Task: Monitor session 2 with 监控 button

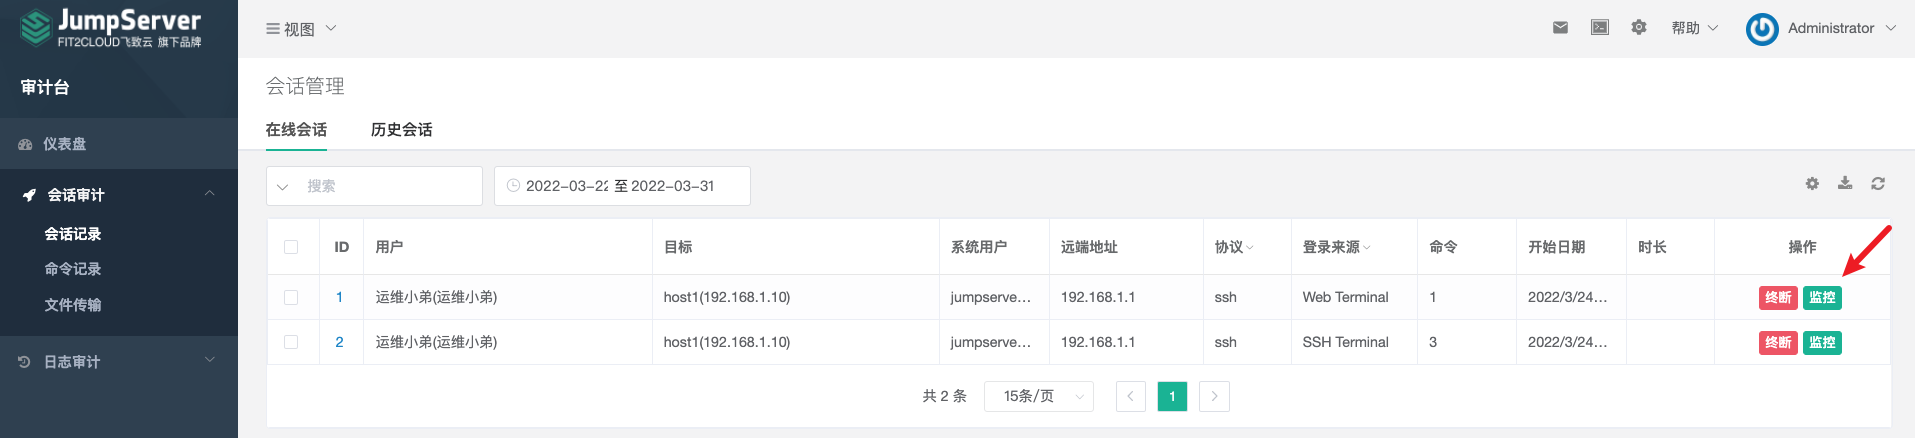Action: pyautogui.click(x=1822, y=343)
